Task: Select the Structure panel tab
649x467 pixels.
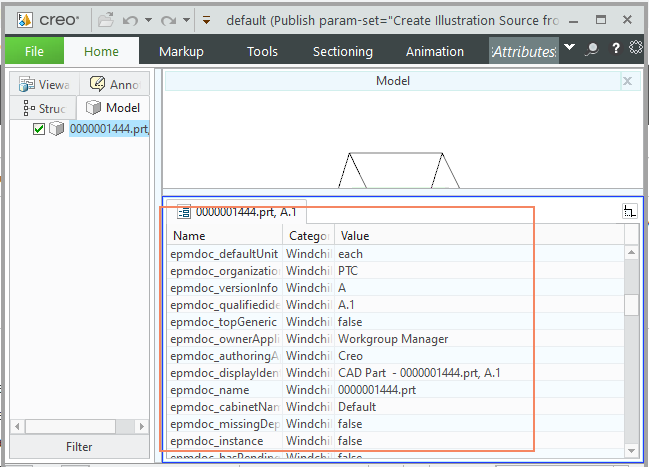Action: click(44, 108)
